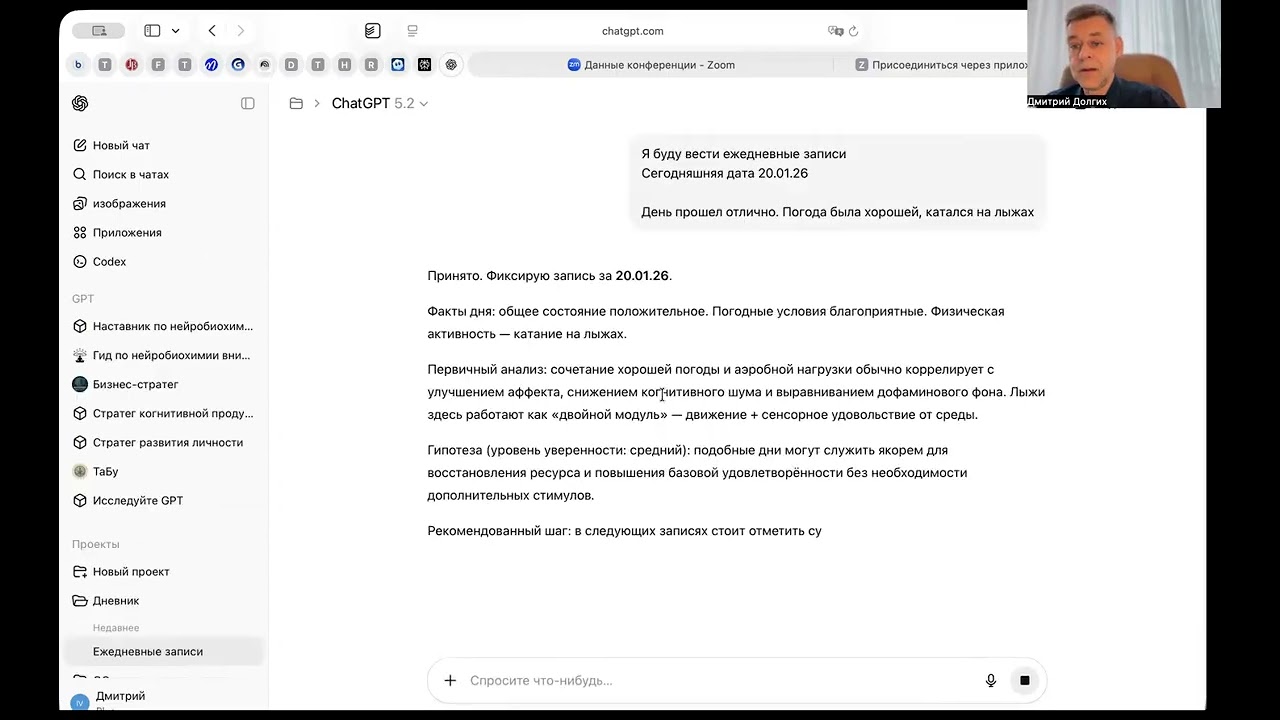Image resolution: width=1280 pixels, height=720 pixels.
Task: Click the ChatGPT logo in the sidebar
Action: [x=80, y=103]
